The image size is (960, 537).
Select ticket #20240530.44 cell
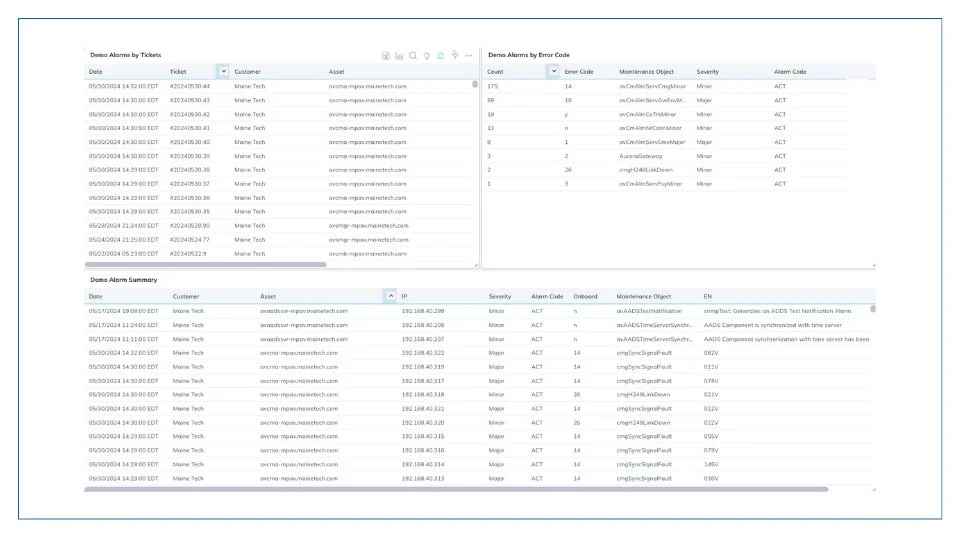point(190,86)
